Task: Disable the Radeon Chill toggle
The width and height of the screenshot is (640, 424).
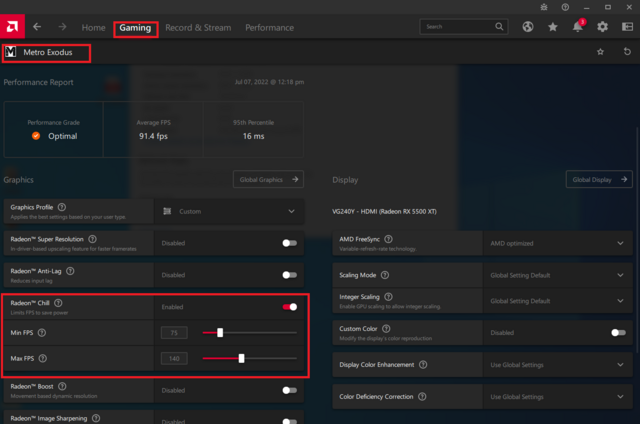Action: [x=289, y=307]
